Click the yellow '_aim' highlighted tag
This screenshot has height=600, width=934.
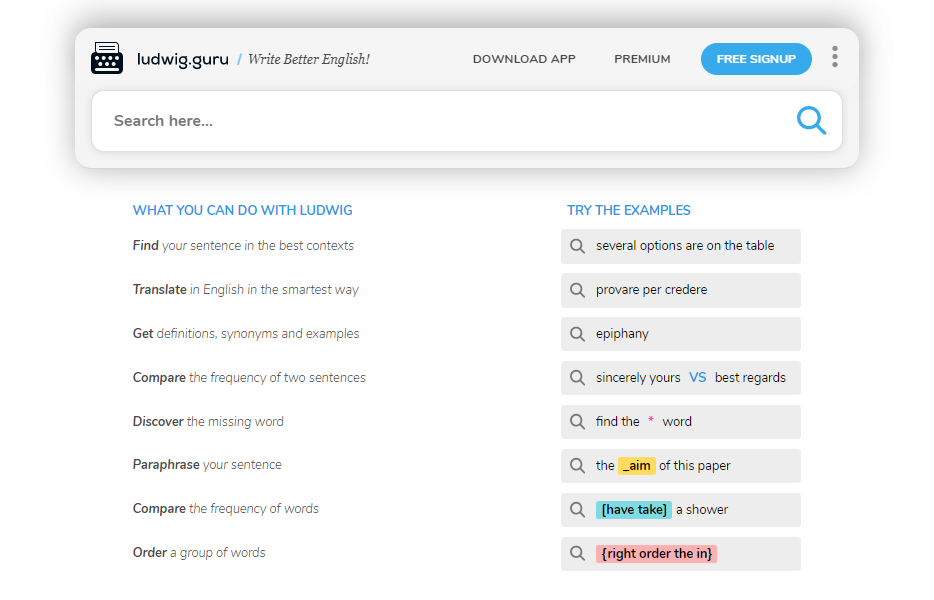point(637,465)
